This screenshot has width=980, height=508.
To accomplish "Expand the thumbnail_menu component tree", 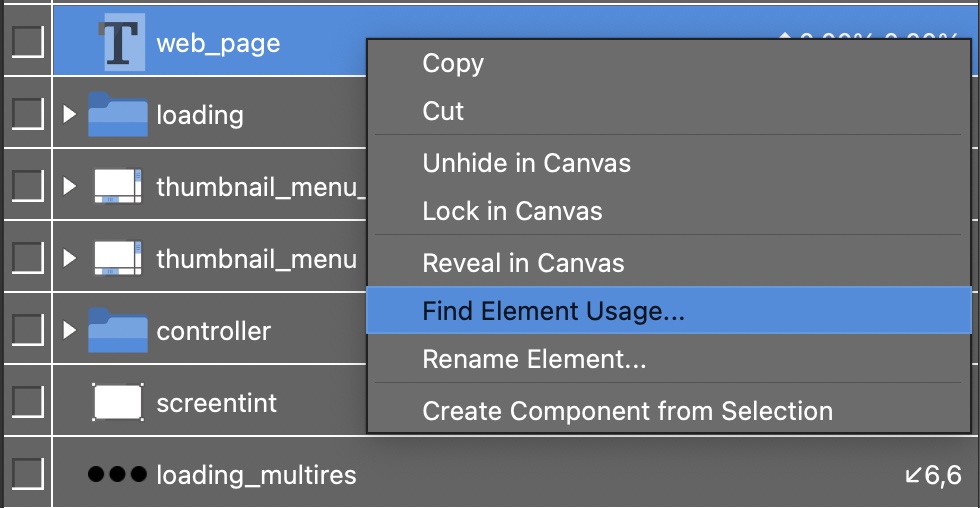I will point(69,258).
